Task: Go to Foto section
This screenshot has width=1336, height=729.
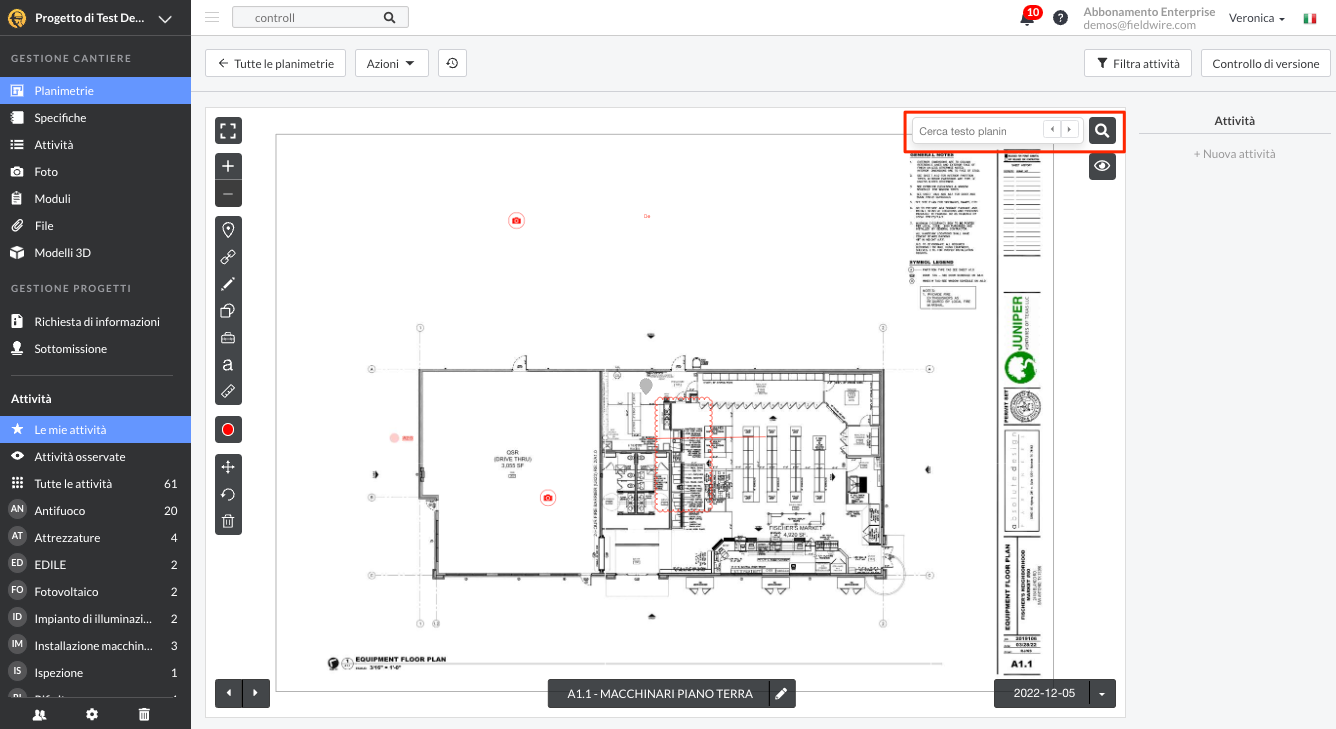Action: [x=46, y=172]
